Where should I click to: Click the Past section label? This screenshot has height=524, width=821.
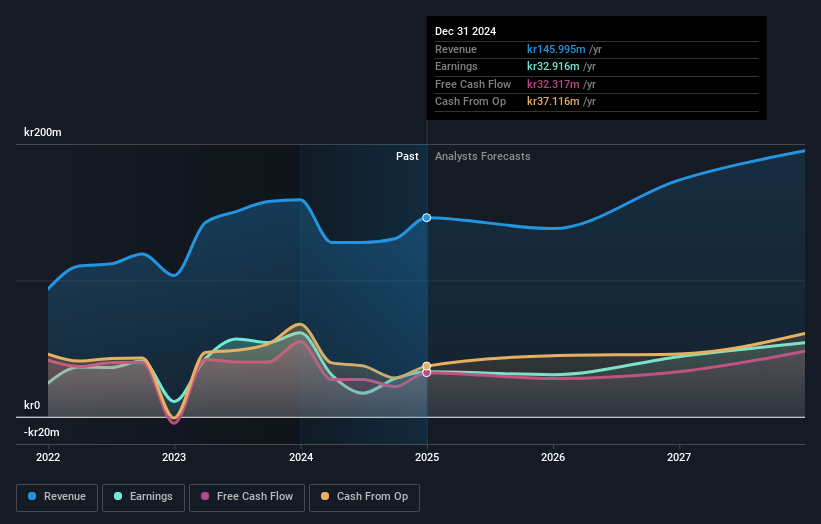click(x=407, y=156)
